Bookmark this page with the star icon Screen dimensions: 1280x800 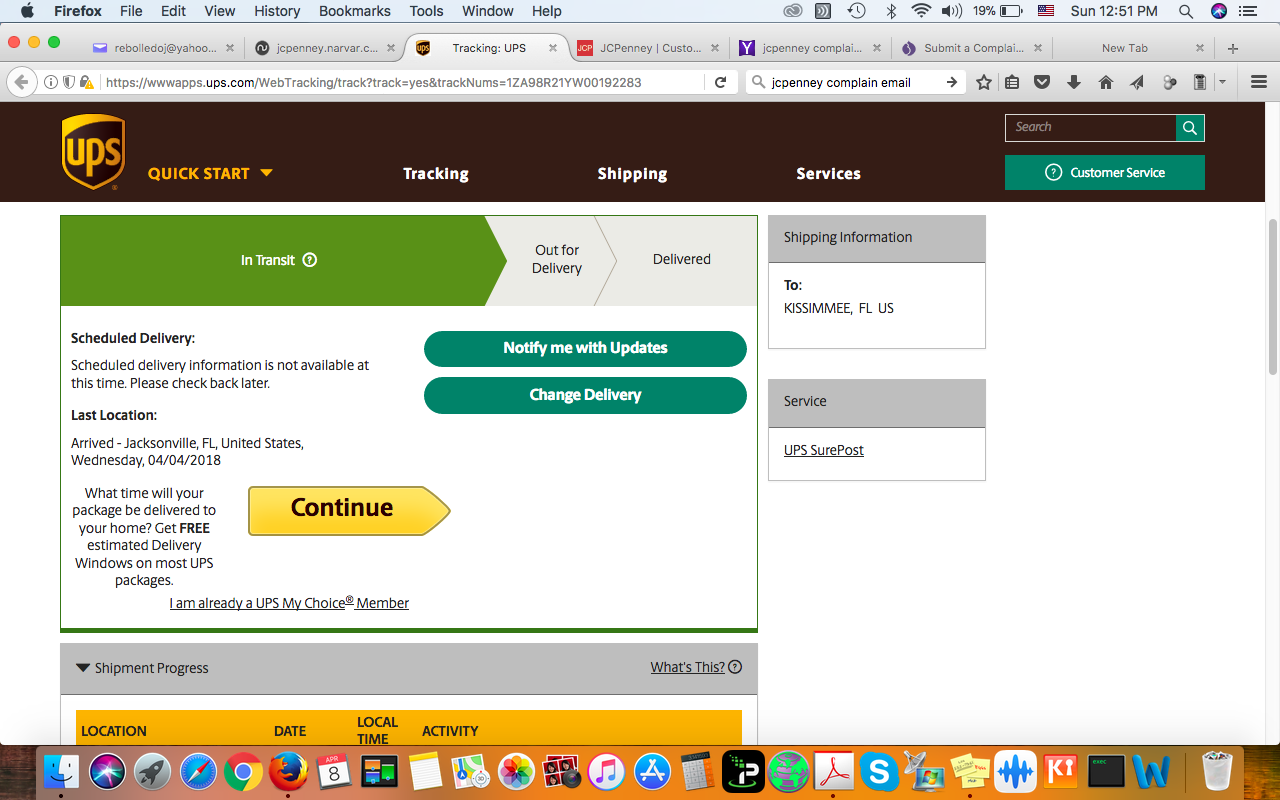(x=984, y=82)
